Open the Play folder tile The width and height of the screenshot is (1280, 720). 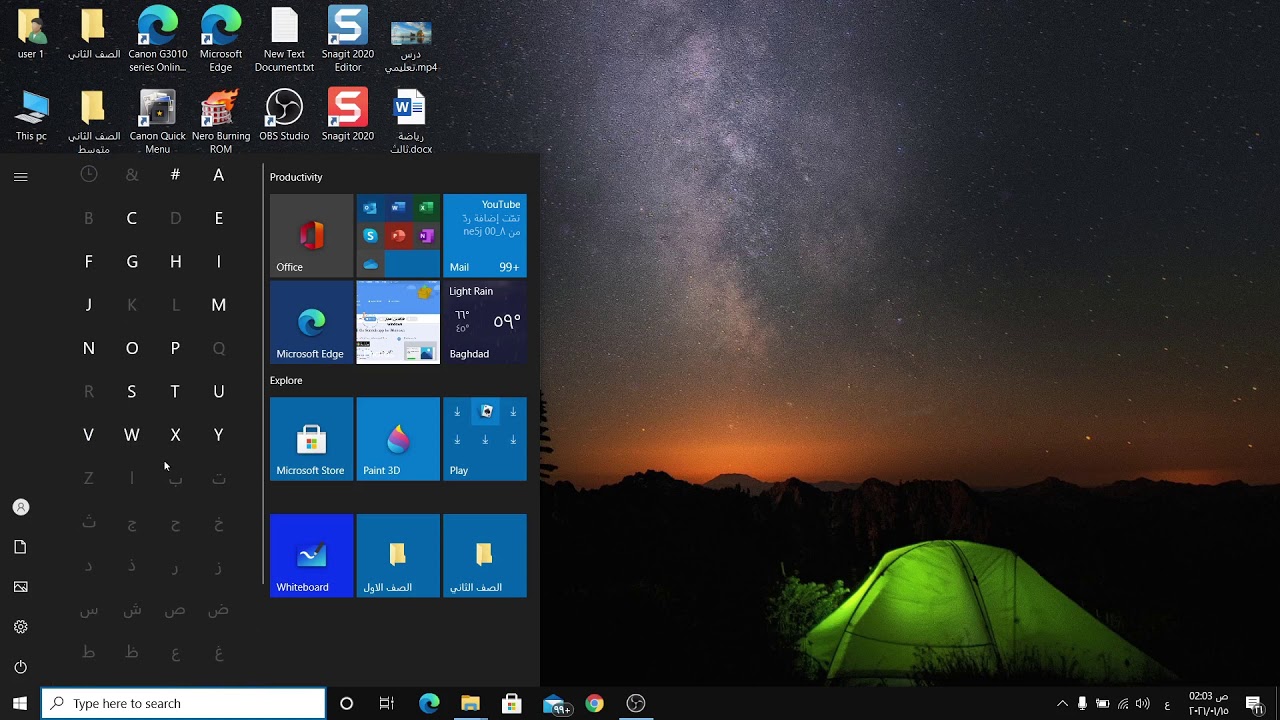484,439
